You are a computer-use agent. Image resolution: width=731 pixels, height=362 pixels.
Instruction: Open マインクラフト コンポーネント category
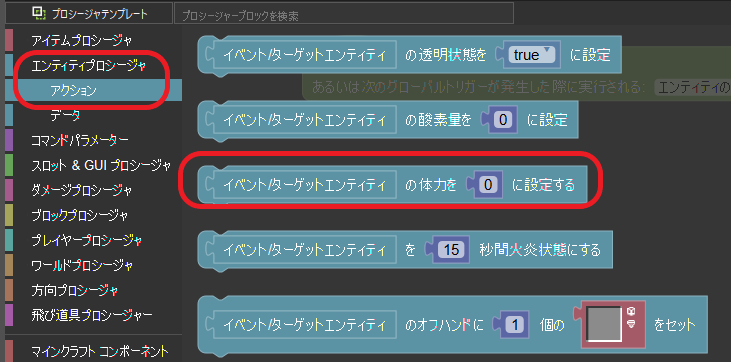click(x=100, y=351)
